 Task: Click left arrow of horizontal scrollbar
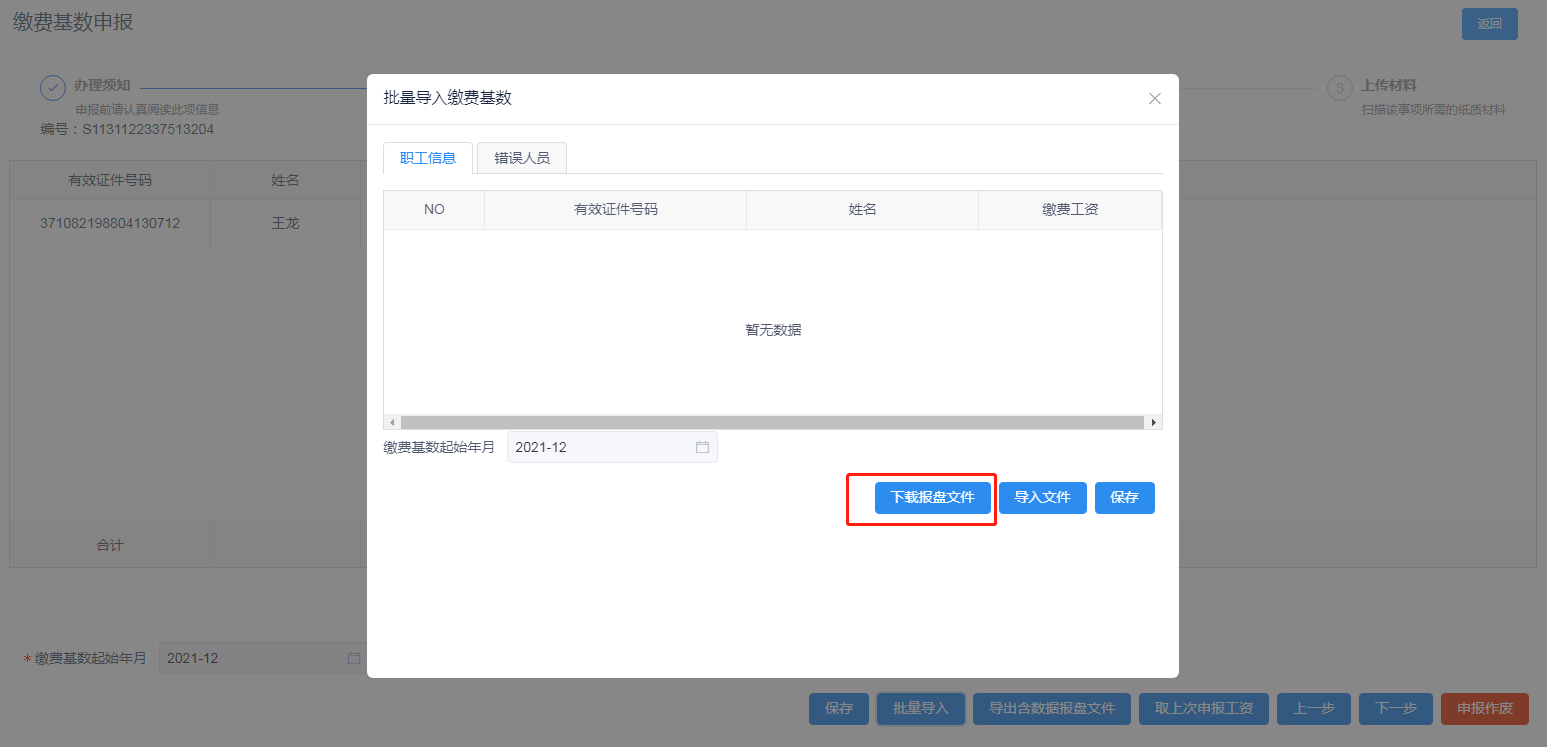coord(392,423)
